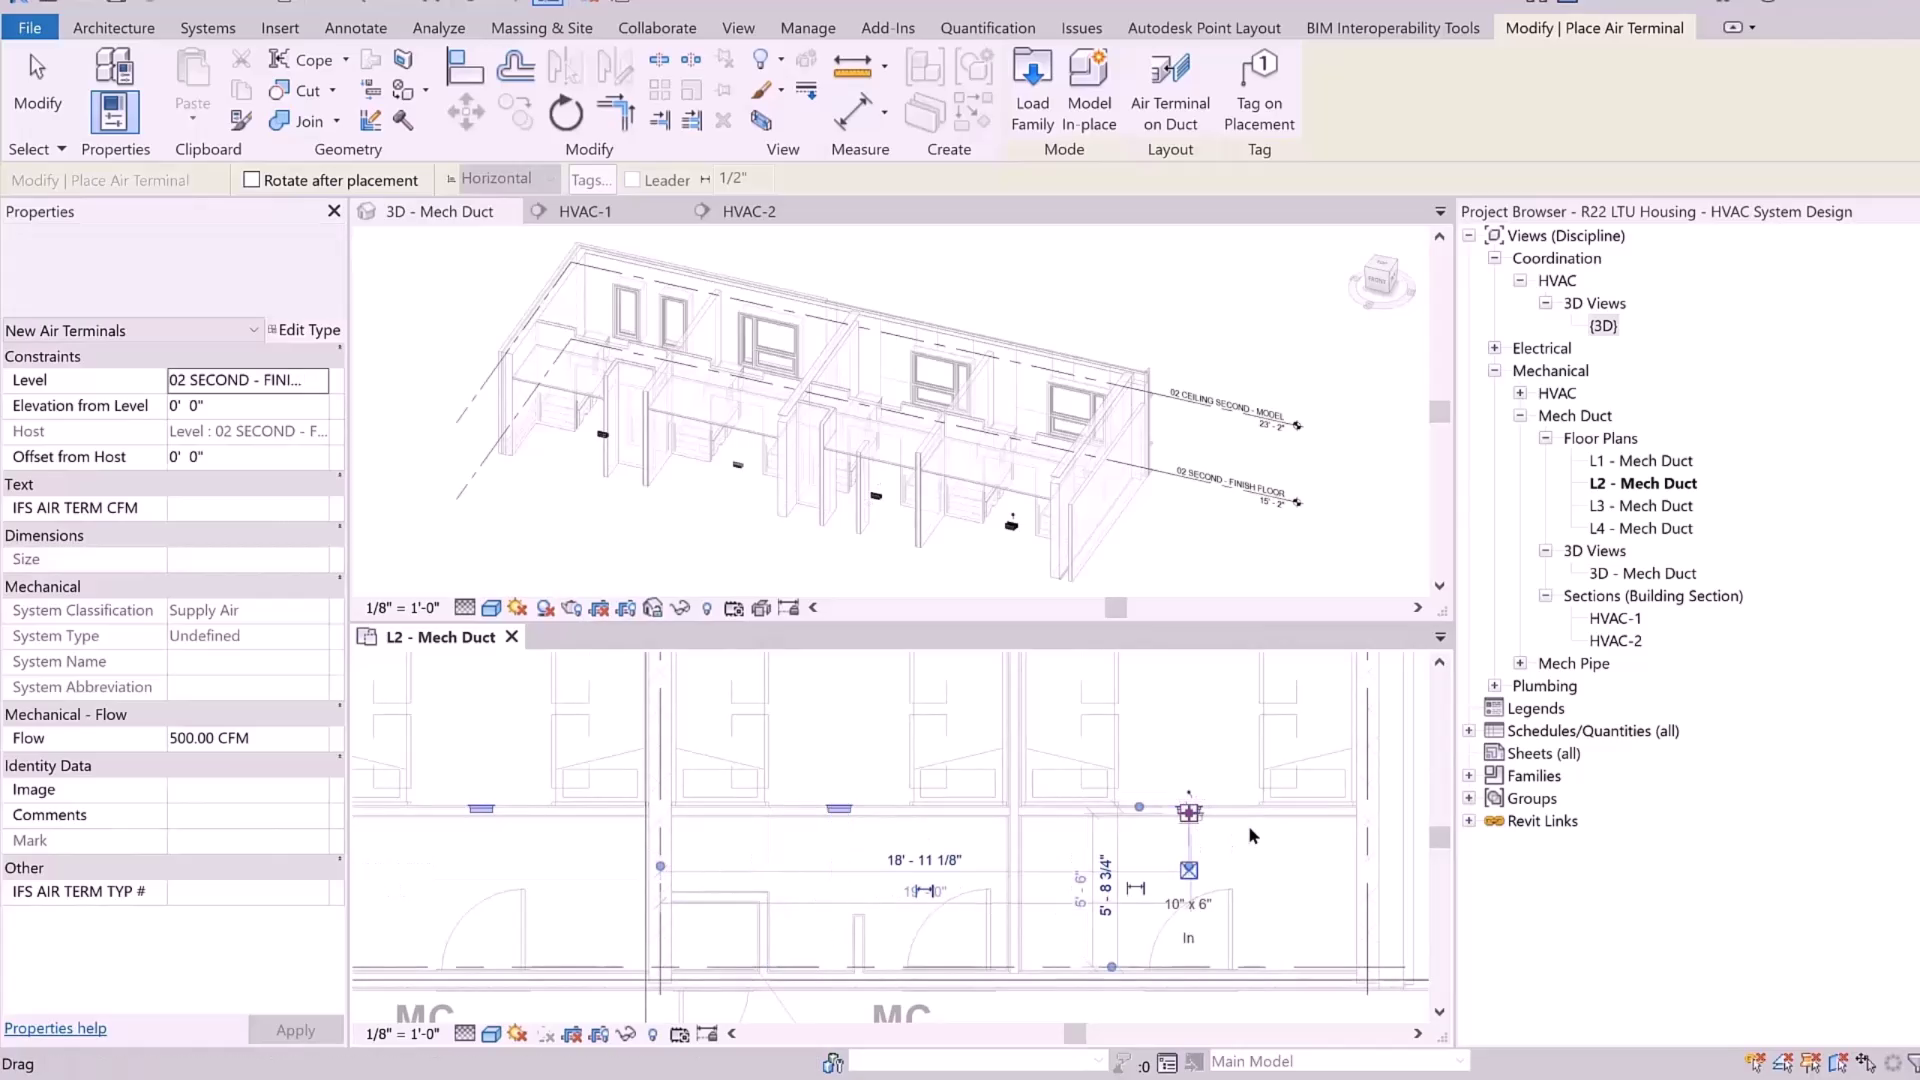Viewport: 1920px width, 1080px height.
Task: Click the Apply button in Properties
Action: tap(296, 1029)
